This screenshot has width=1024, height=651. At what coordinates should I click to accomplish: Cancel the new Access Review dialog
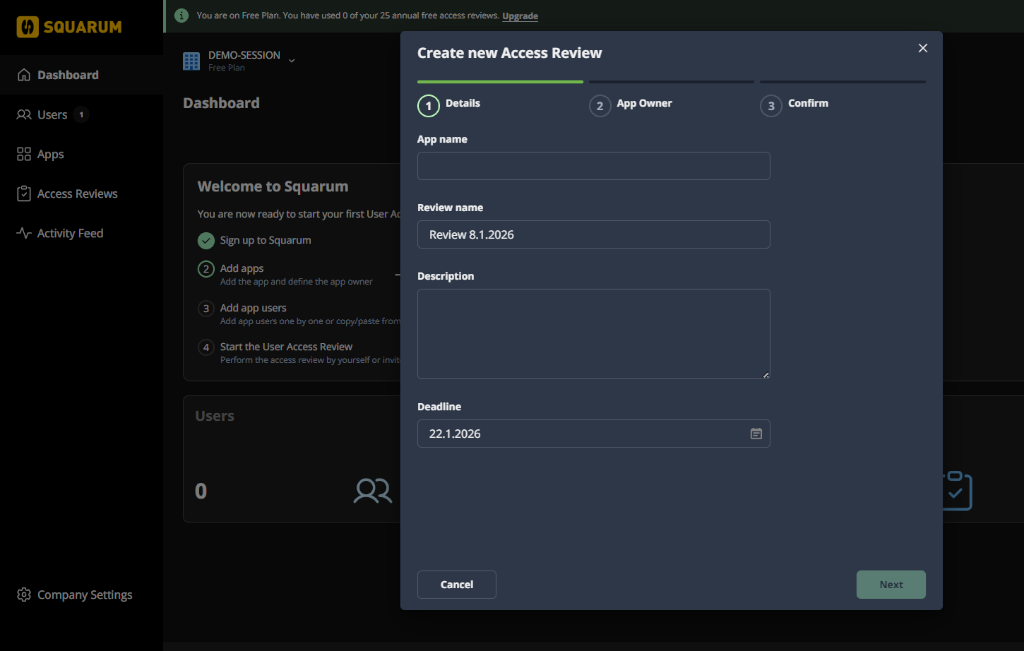click(456, 584)
